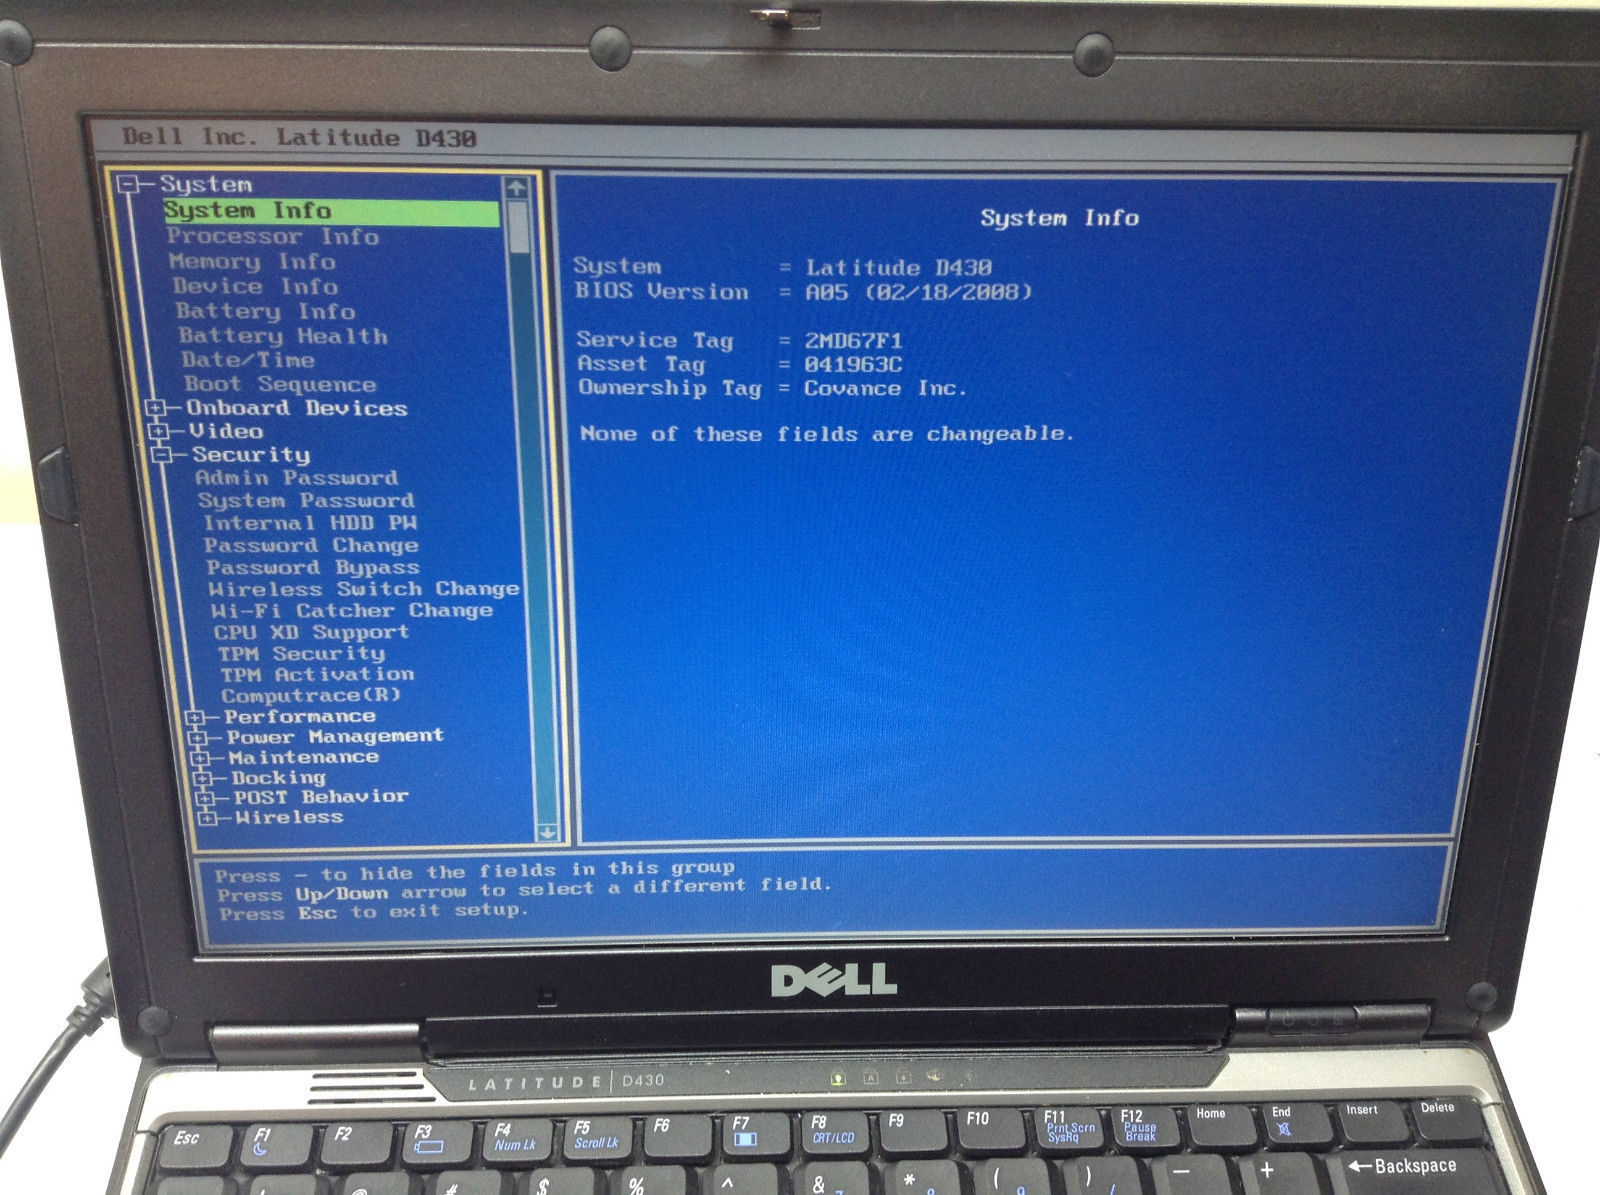Open Boot Sequence setting

point(280,384)
